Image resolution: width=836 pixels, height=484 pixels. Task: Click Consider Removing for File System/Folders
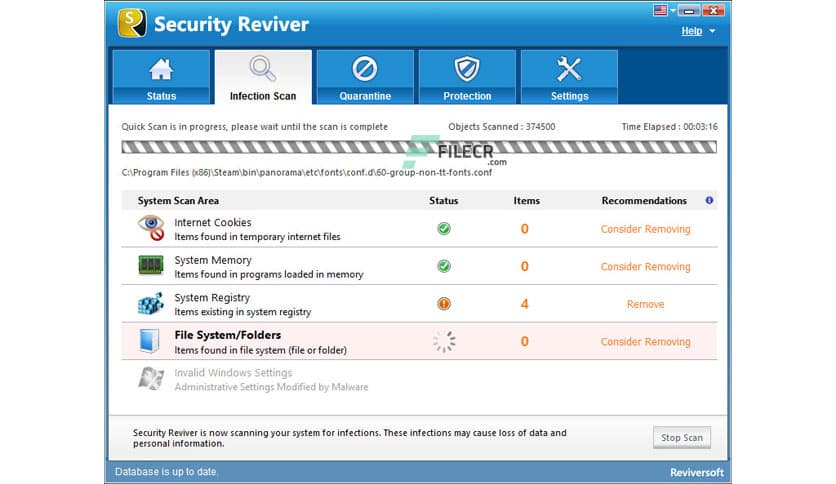click(645, 342)
